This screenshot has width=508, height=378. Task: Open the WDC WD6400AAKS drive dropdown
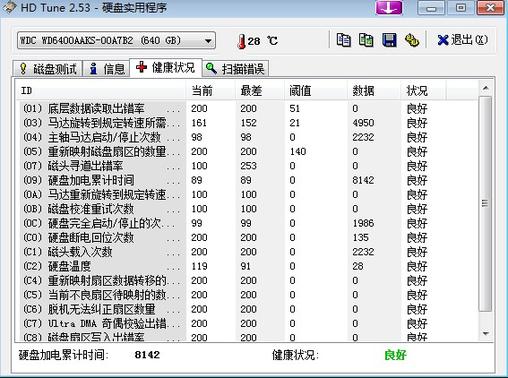click(116, 41)
